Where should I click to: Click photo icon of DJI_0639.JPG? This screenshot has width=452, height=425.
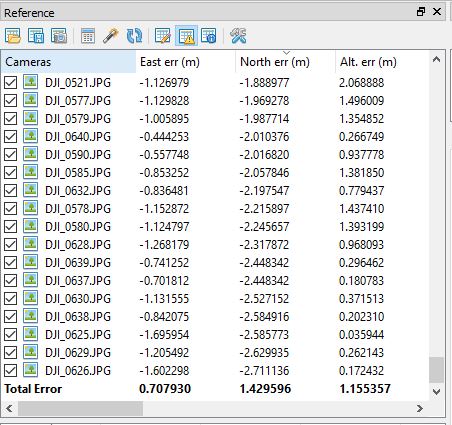click(x=30, y=262)
